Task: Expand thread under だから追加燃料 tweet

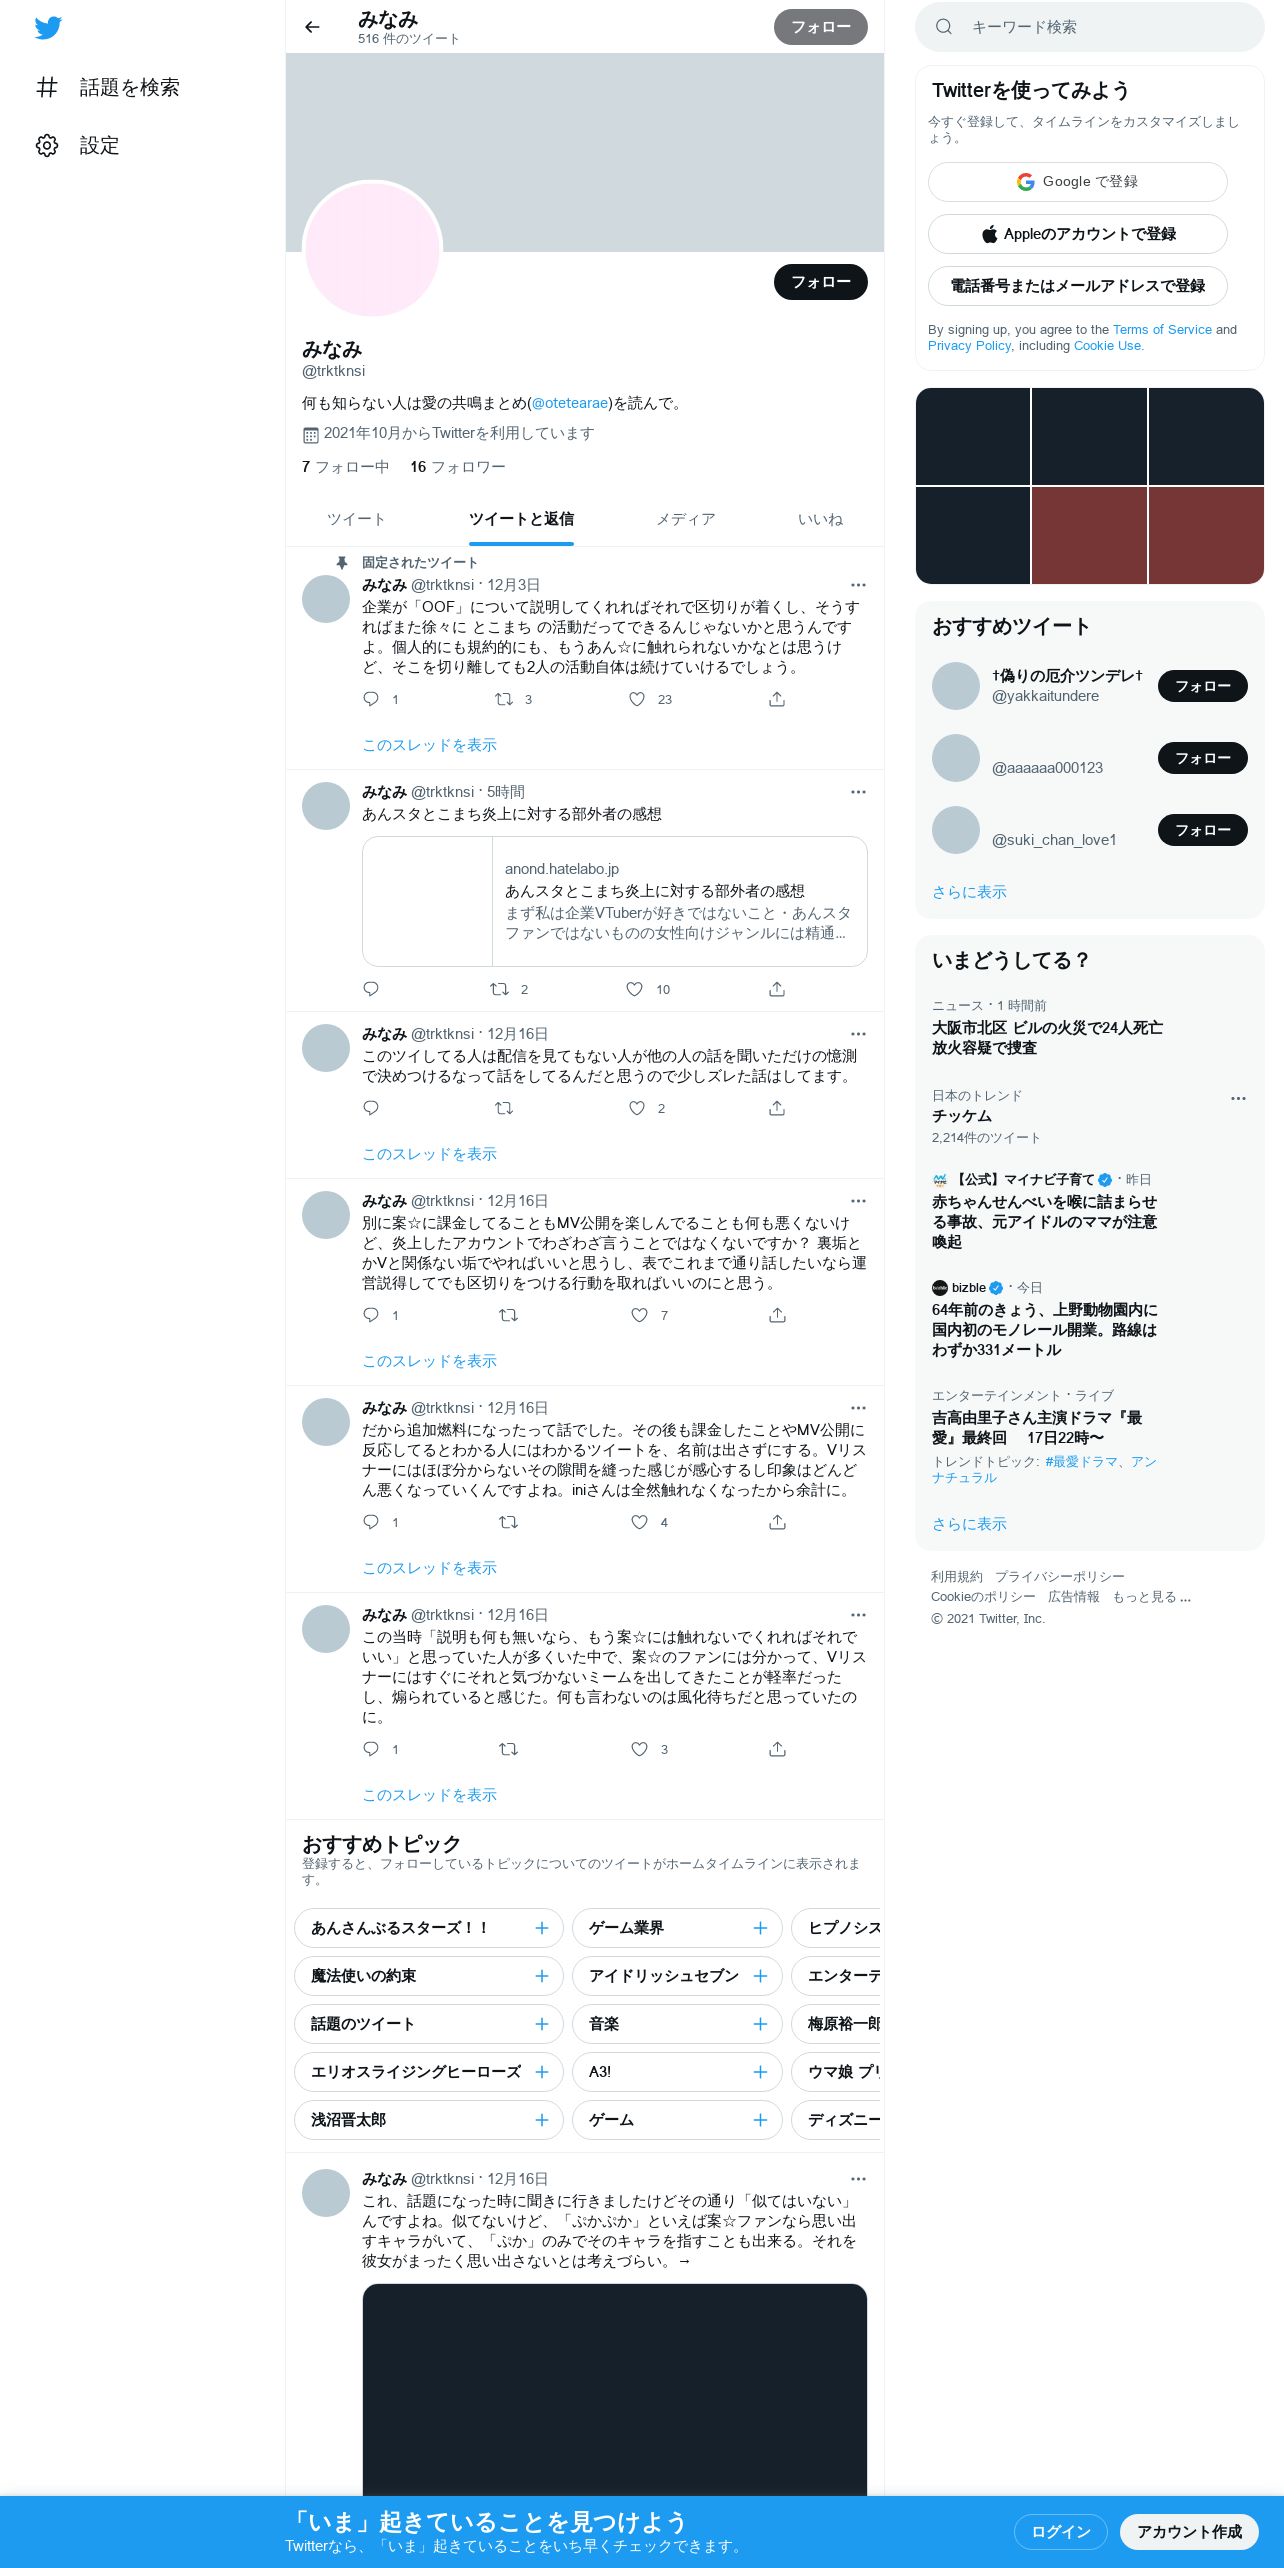Action: [x=429, y=1568]
